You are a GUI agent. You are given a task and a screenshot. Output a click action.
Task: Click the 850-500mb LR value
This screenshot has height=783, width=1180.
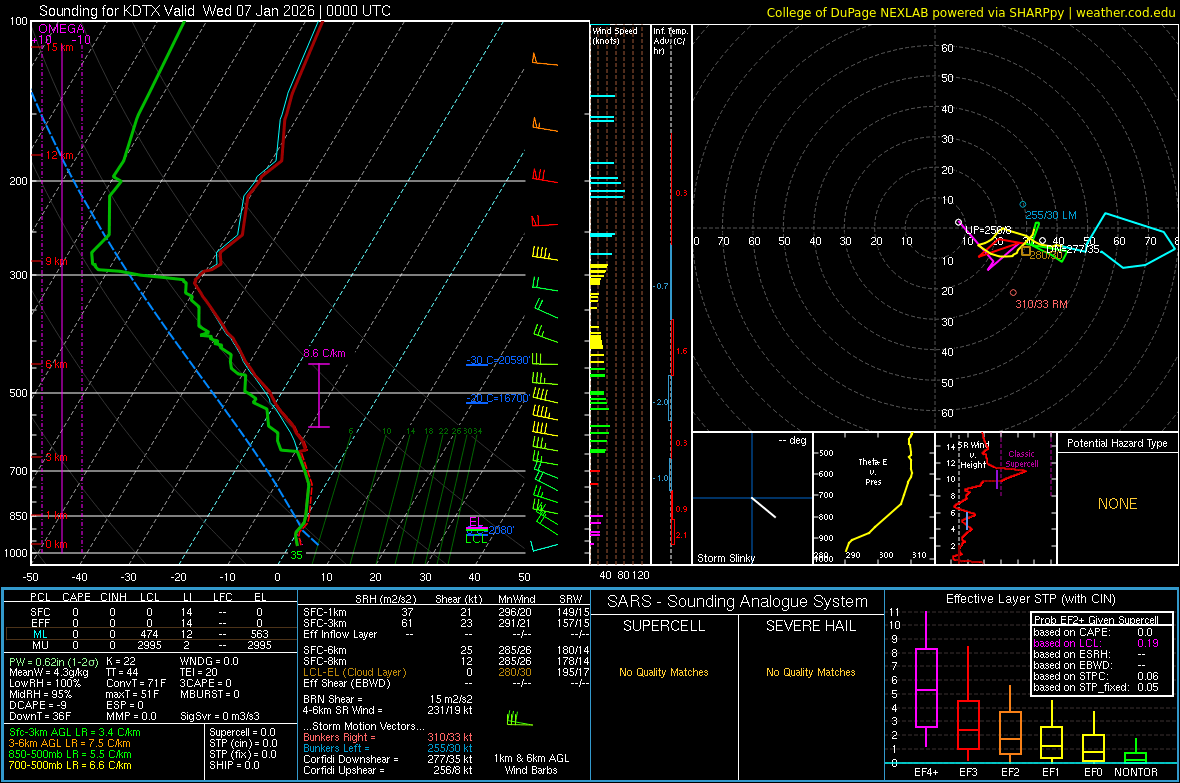(70, 754)
